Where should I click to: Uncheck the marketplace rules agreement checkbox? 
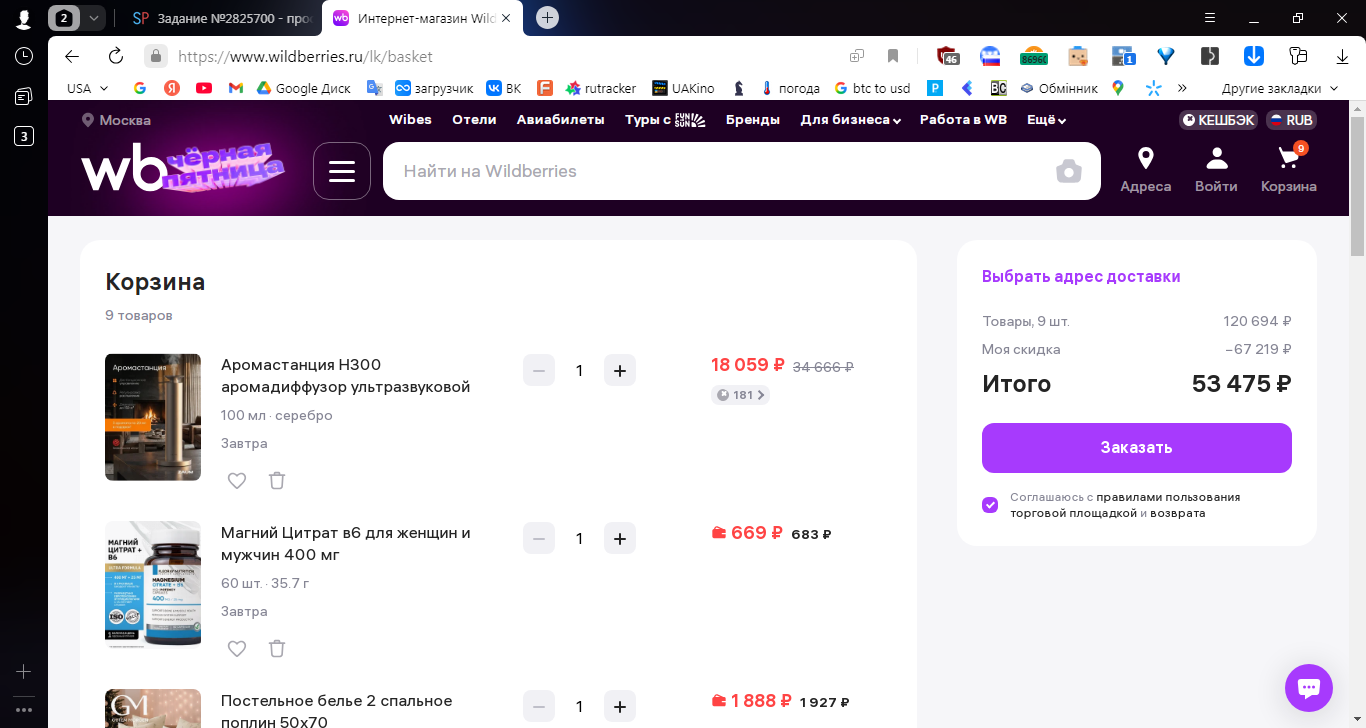(990, 505)
